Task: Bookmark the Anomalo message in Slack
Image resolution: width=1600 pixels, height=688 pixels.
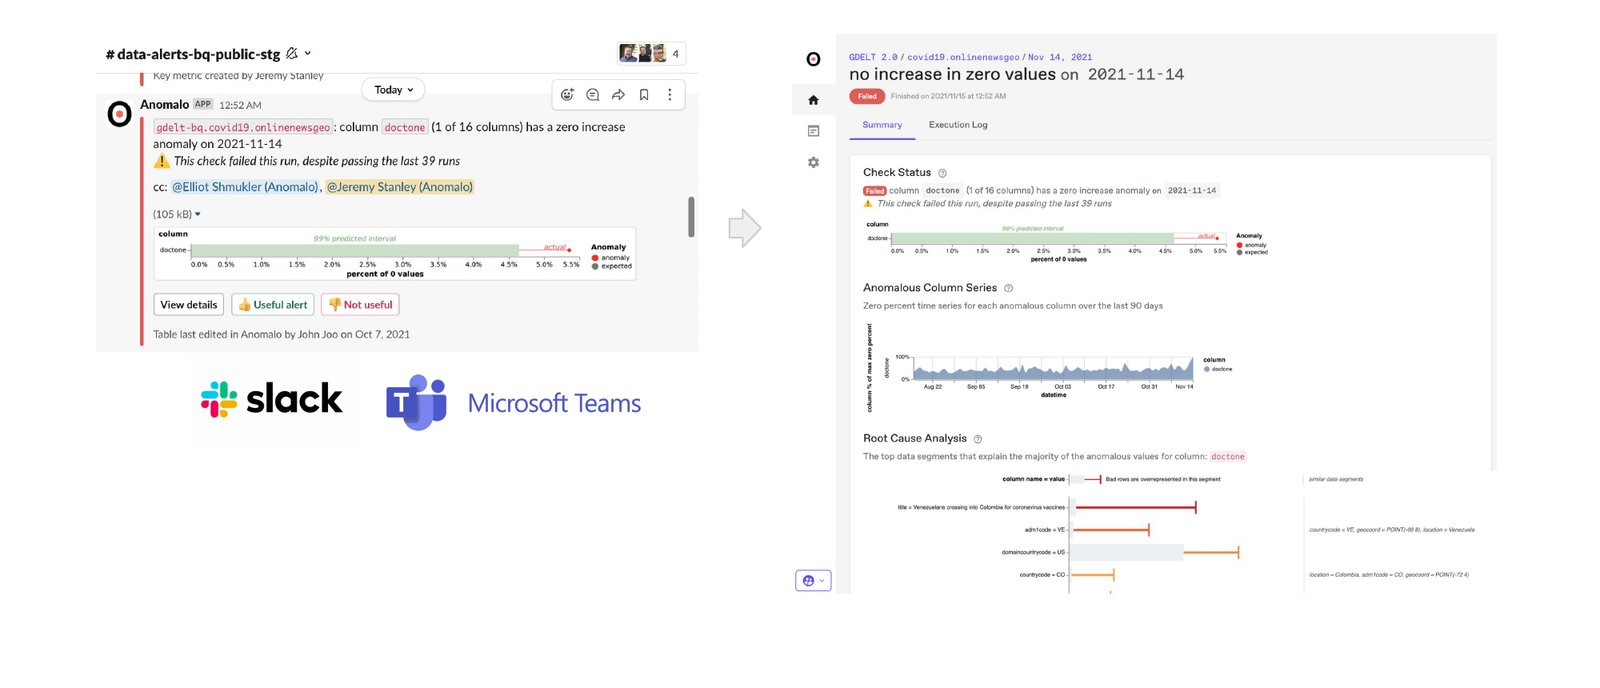Action: [x=644, y=95]
